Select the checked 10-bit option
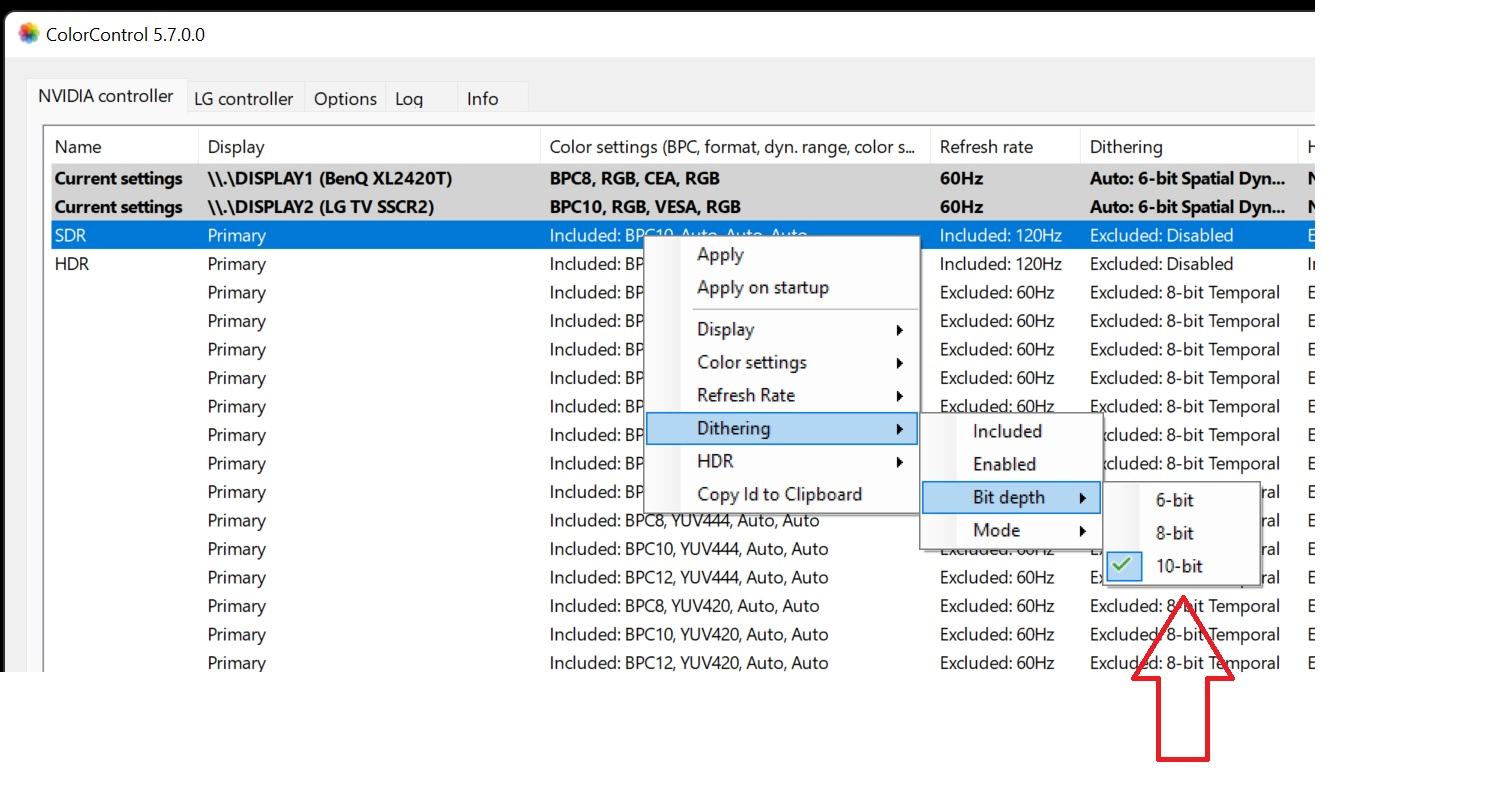Screen dimensions: 1488x810 [1183, 566]
